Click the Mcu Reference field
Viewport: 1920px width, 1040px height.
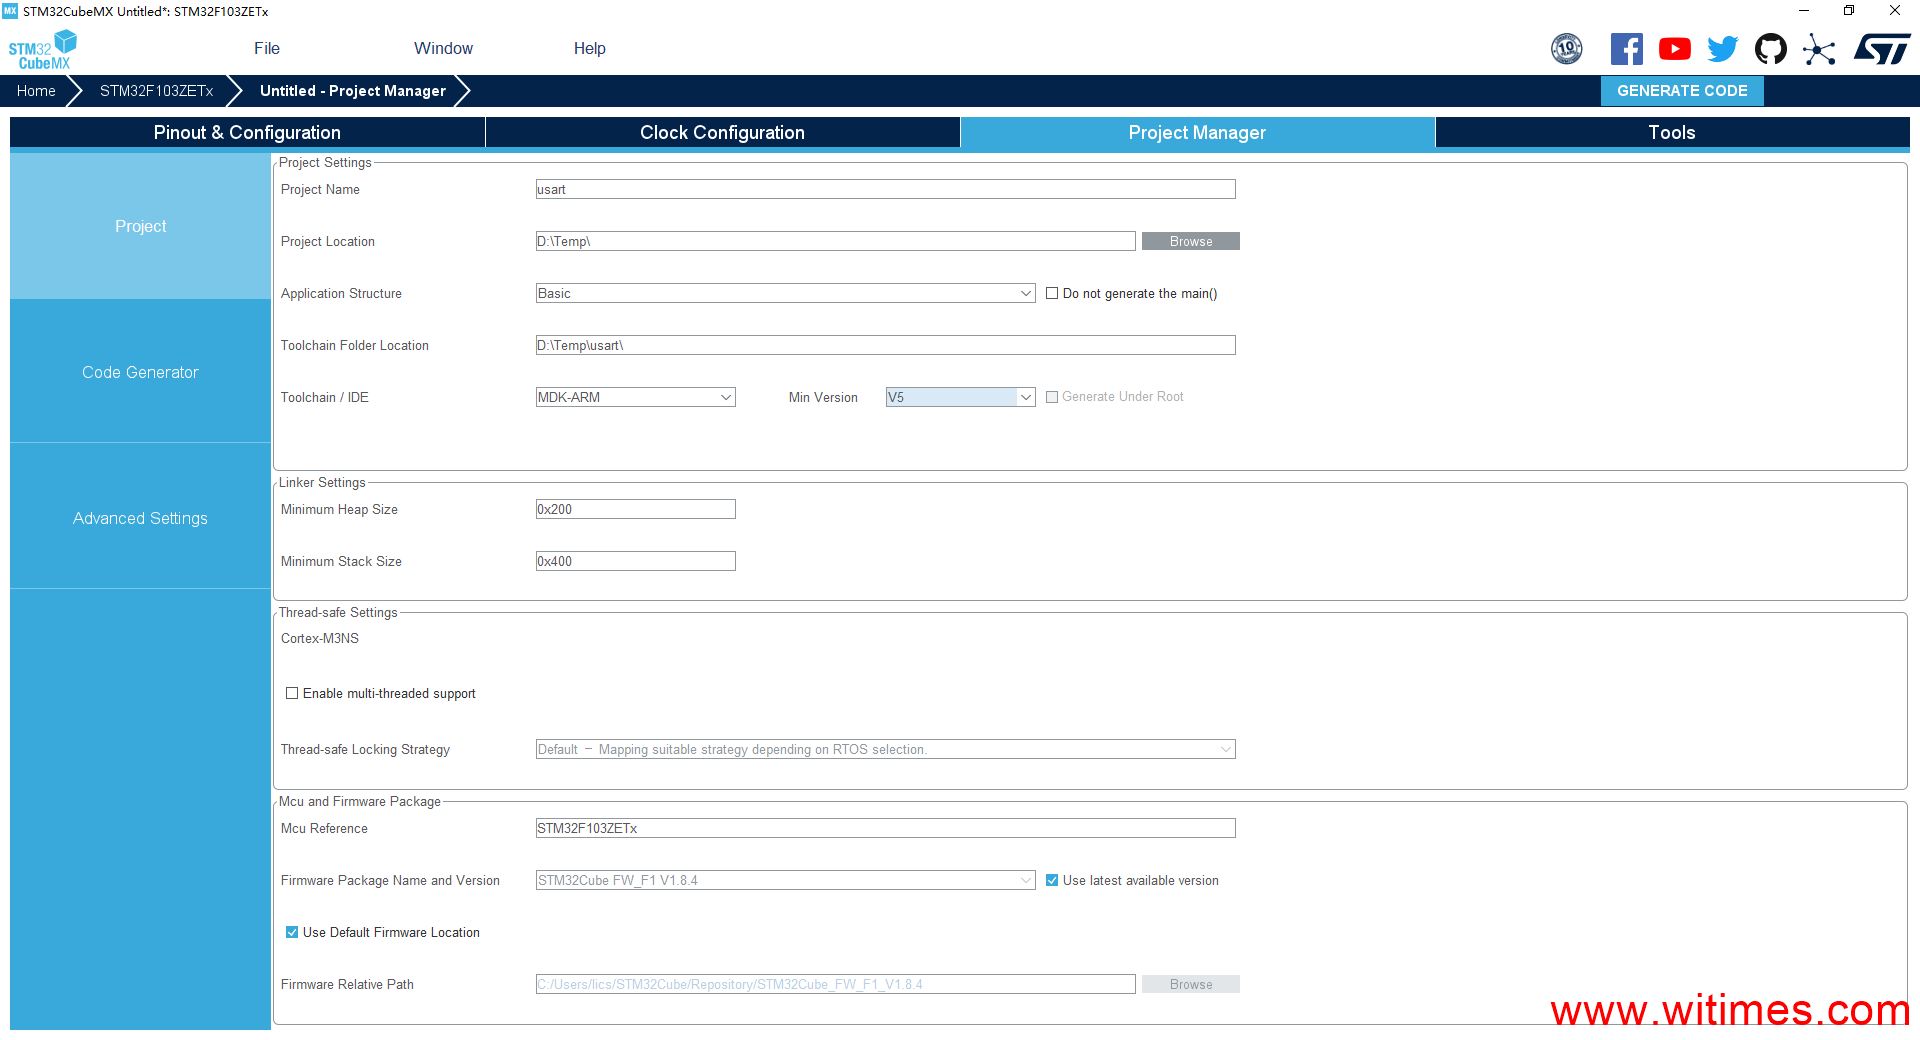click(x=885, y=828)
